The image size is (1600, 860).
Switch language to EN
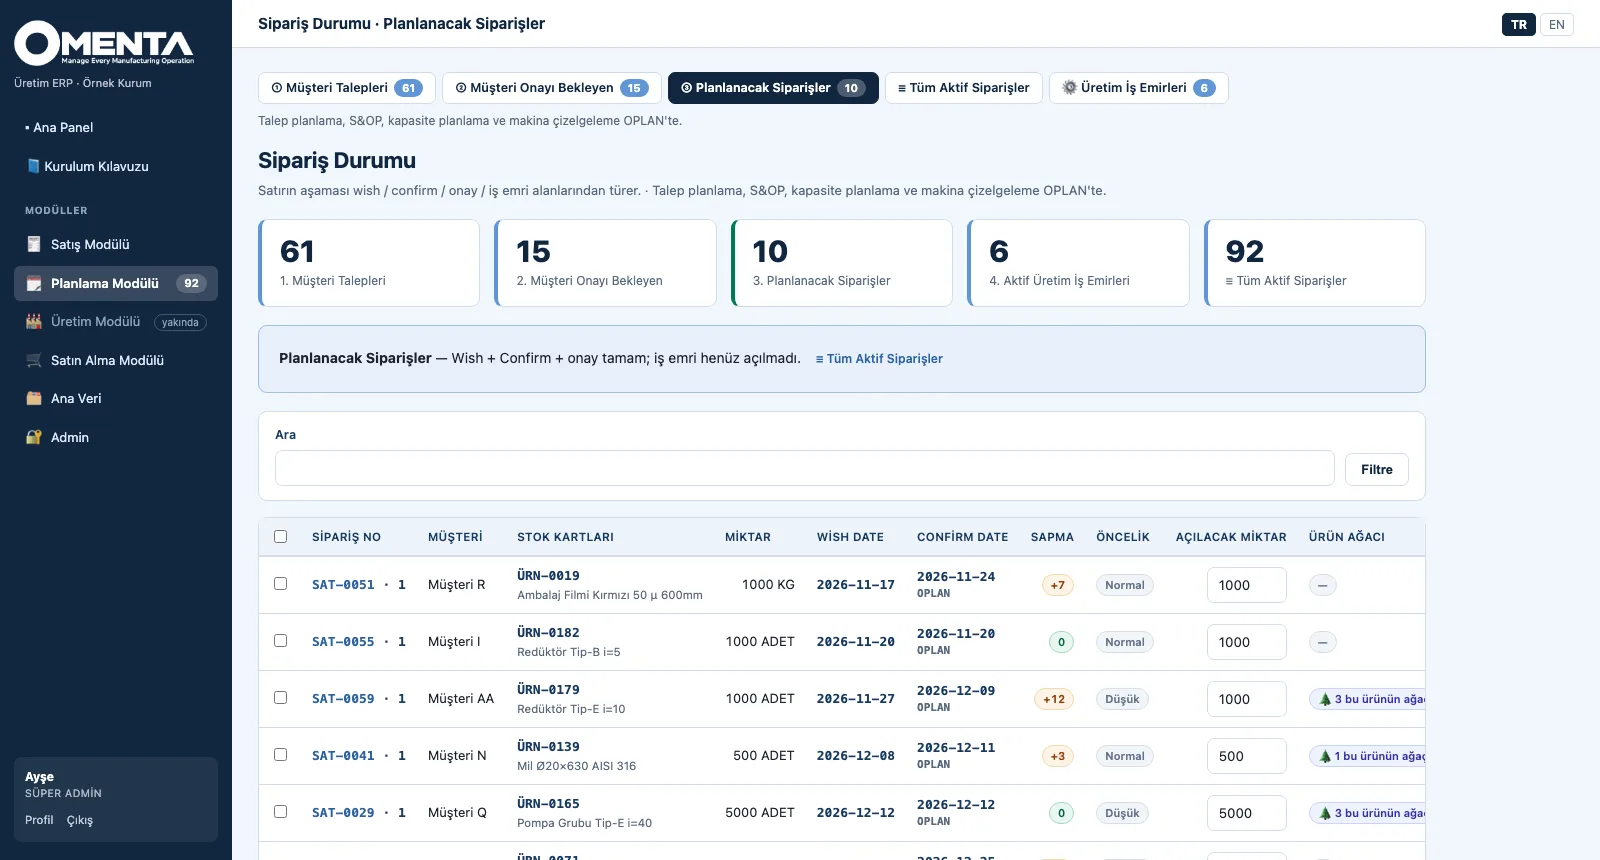point(1556,25)
